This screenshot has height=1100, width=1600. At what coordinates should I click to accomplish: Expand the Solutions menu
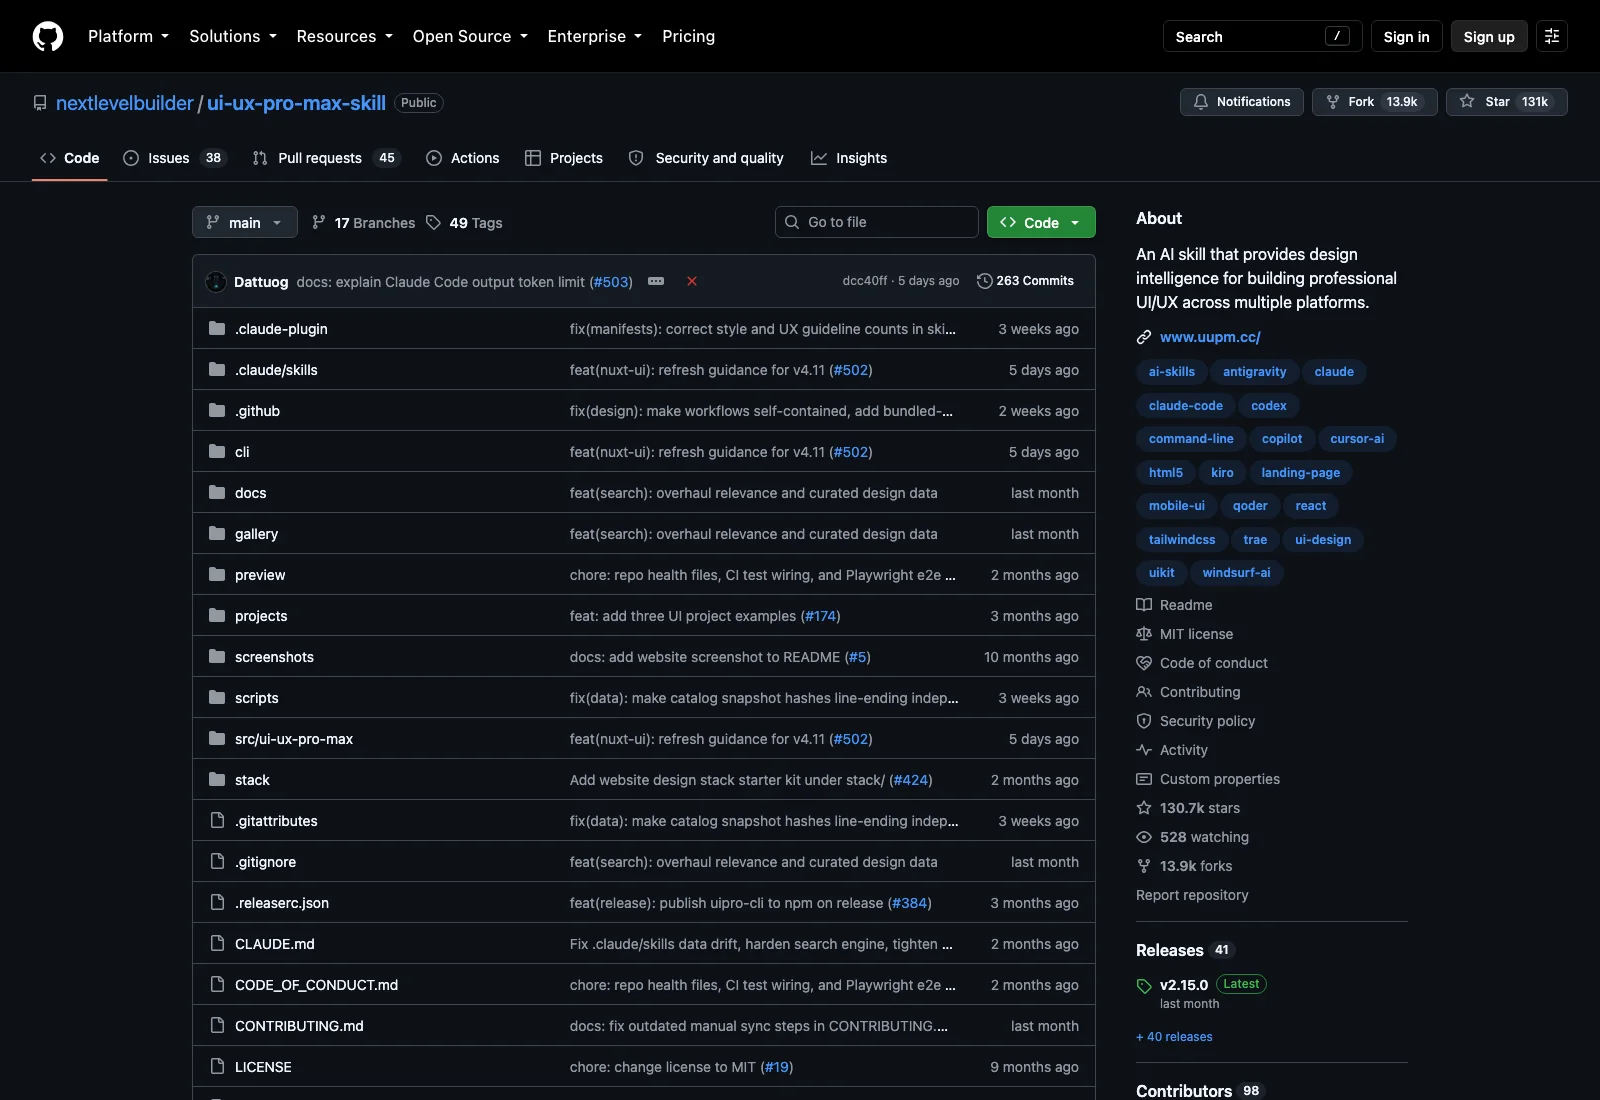[233, 36]
